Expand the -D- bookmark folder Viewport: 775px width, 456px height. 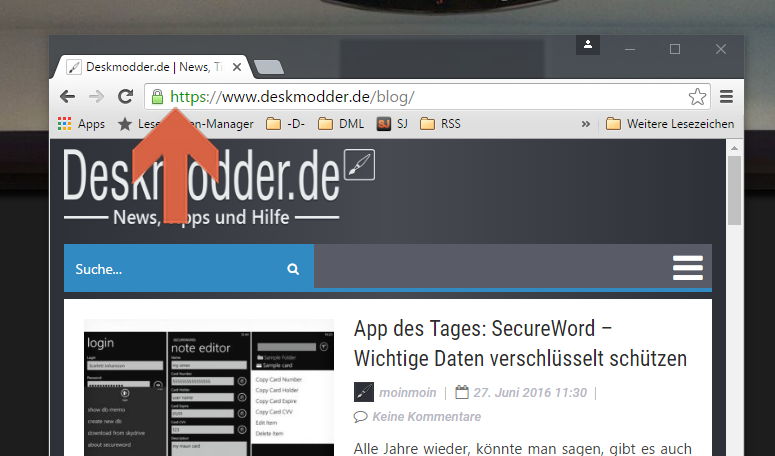pos(285,124)
